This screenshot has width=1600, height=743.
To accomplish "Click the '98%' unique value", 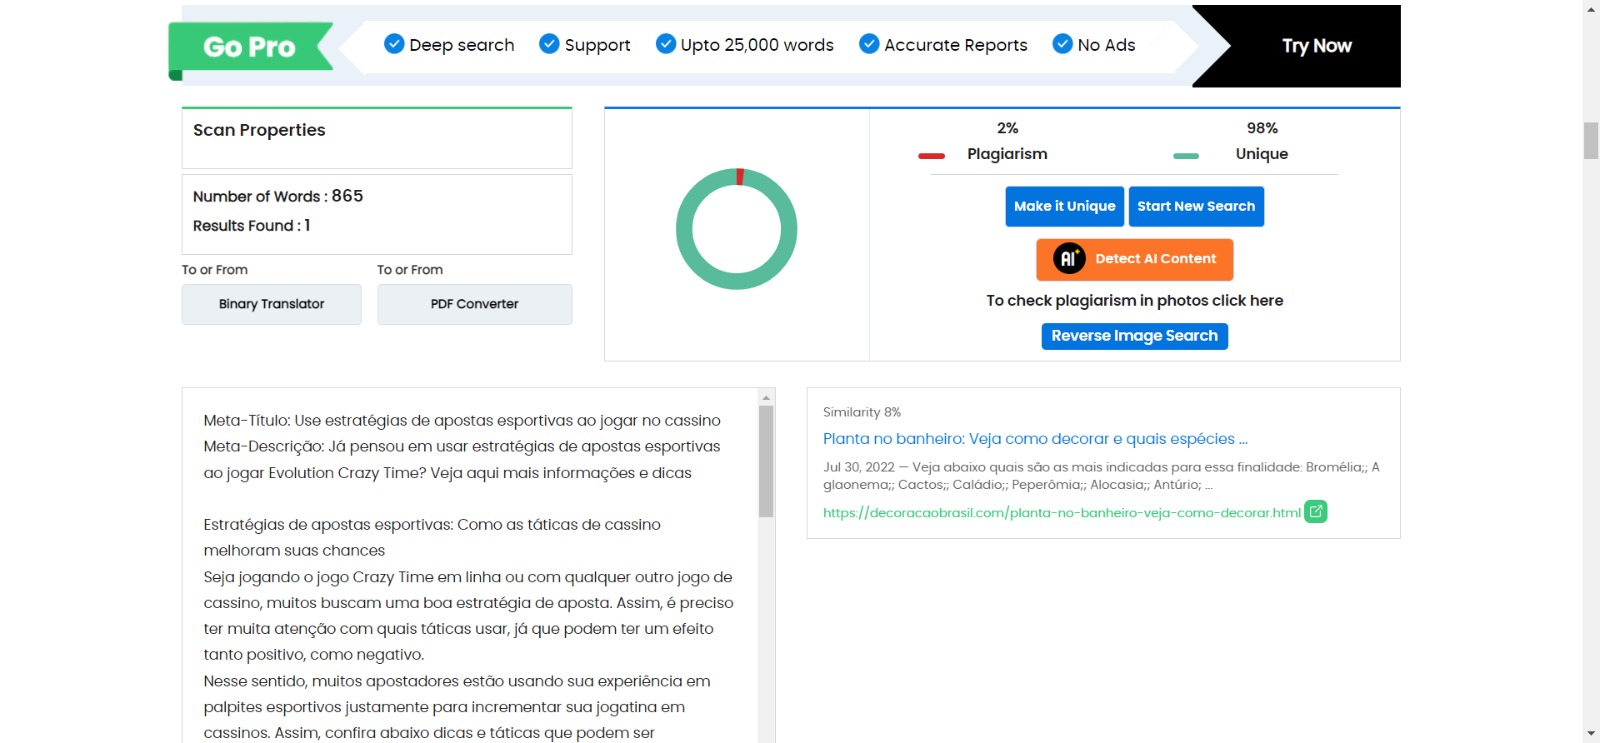I will tap(1262, 128).
